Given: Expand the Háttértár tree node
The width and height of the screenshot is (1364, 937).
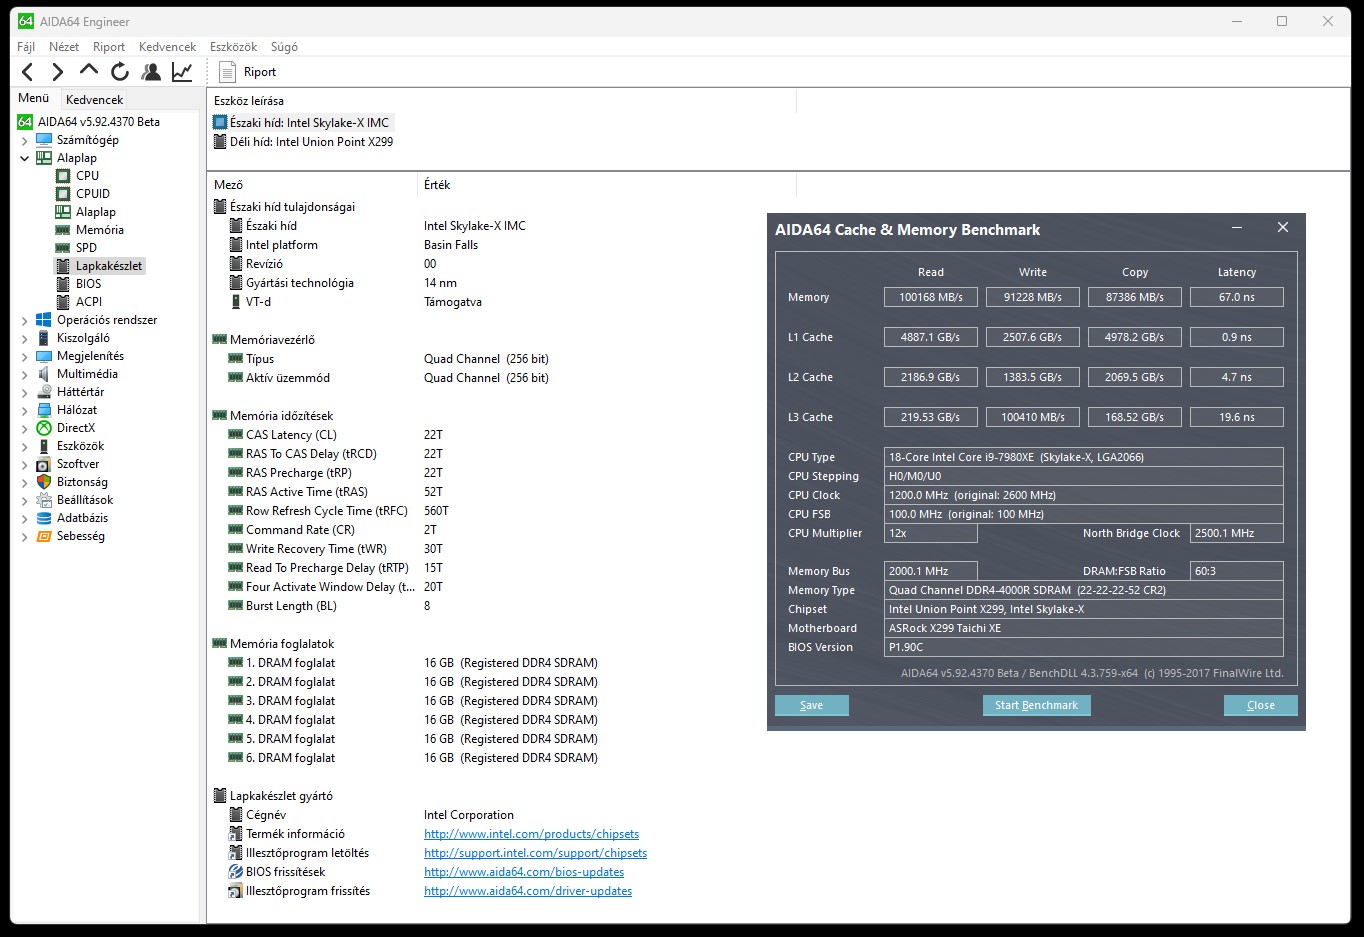Looking at the screenshot, I should point(25,393).
